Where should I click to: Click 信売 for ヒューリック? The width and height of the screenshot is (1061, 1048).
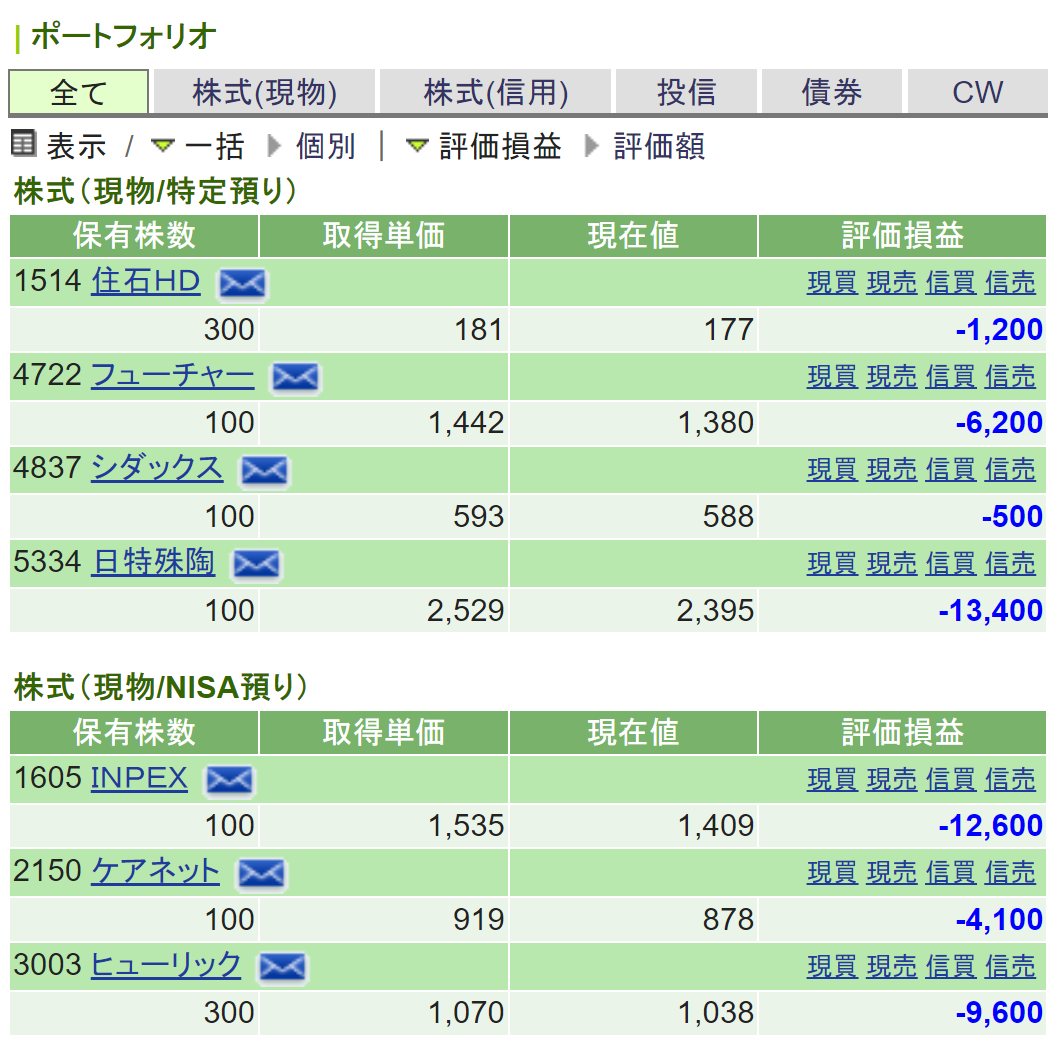click(x=1010, y=966)
